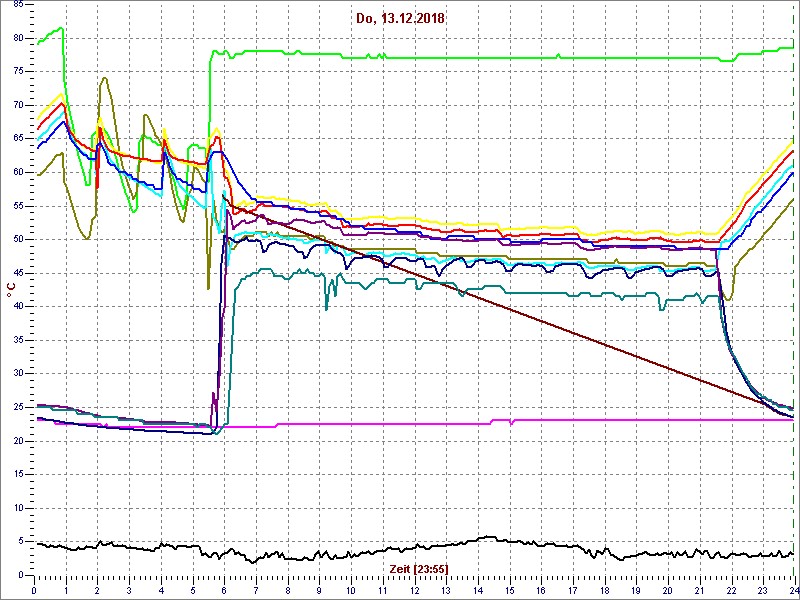Image resolution: width=800 pixels, height=600 pixels.
Task: Click hour "22" on the time axis
Action: (731, 589)
